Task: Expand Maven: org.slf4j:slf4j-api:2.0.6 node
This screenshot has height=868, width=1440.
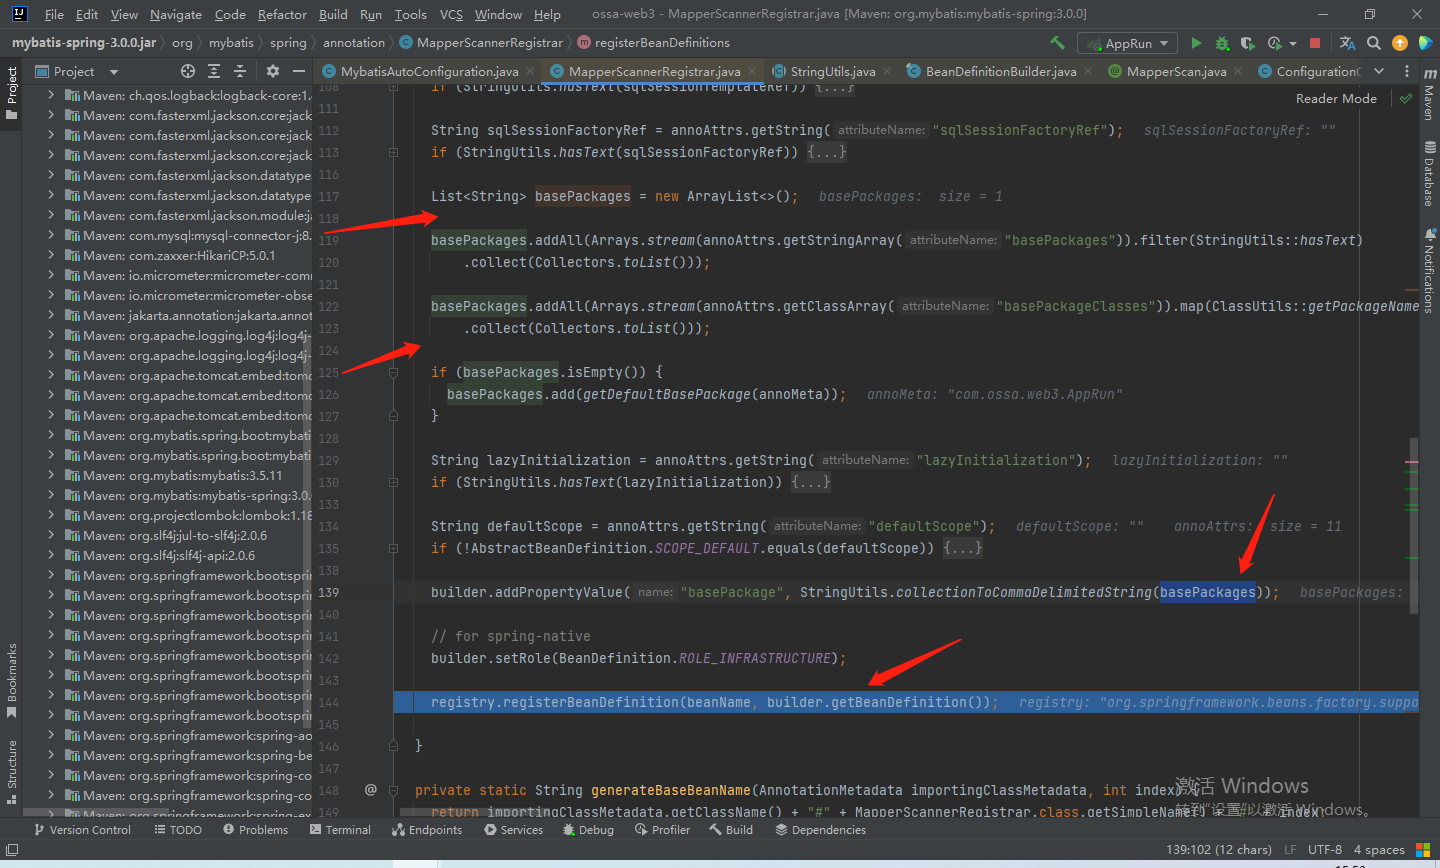Action: click(51, 555)
